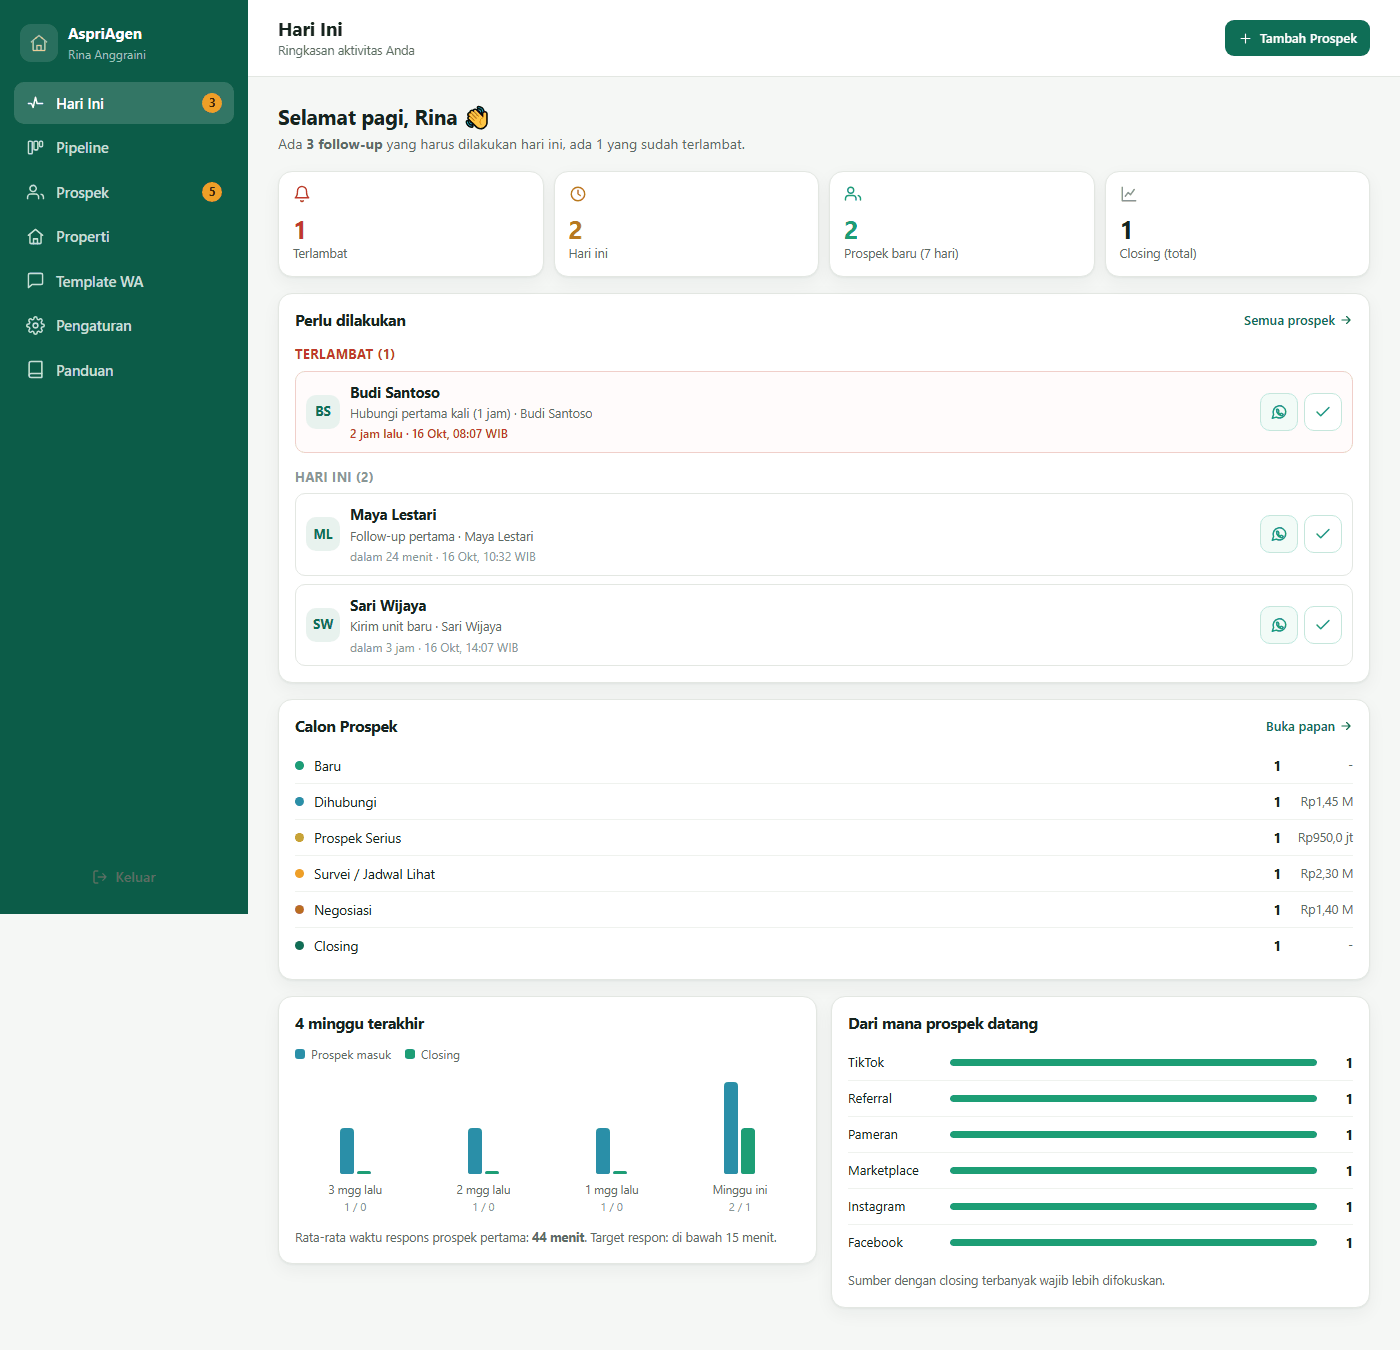Click the Facebook source progress bar
The image size is (1400, 1350).
[x=1133, y=1243]
